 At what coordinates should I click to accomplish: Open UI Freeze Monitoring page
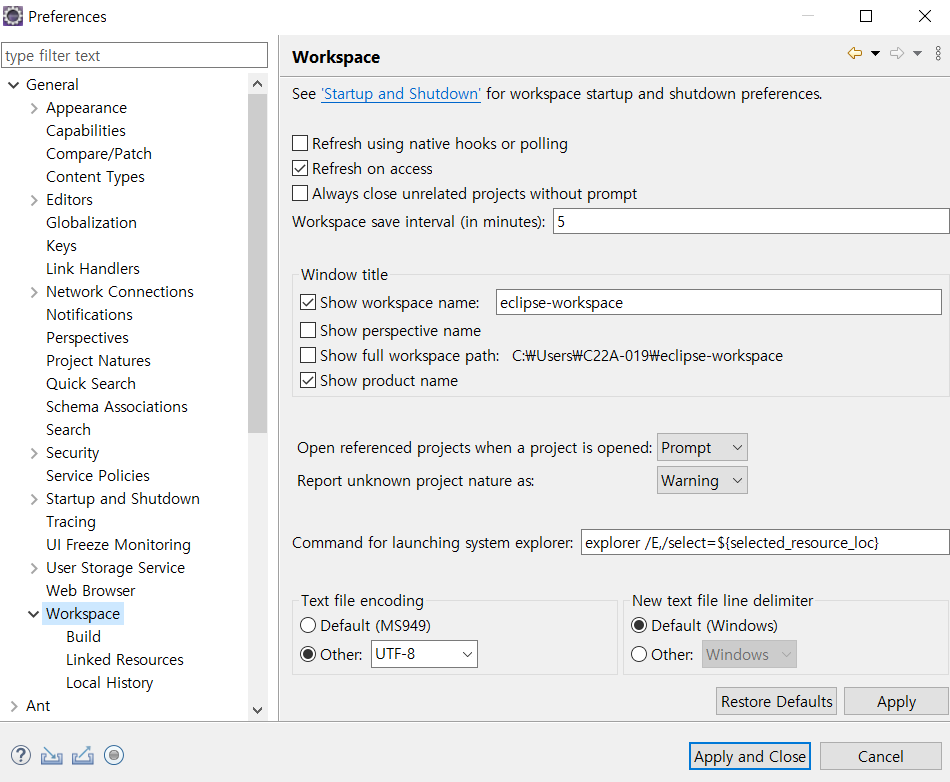pyautogui.click(x=119, y=545)
